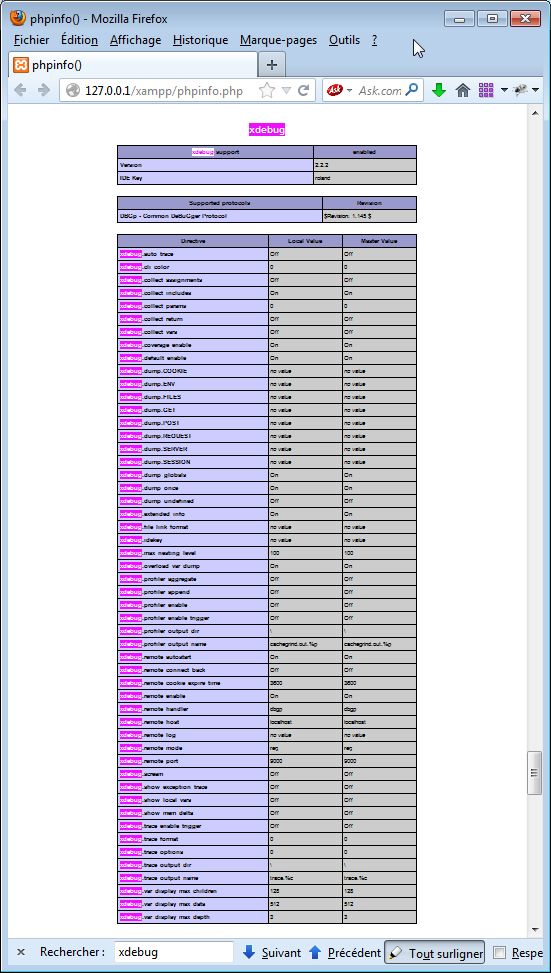Go to the Home page icon
Image resolution: width=551 pixels, height=973 pixels.
tap(463, 91)
